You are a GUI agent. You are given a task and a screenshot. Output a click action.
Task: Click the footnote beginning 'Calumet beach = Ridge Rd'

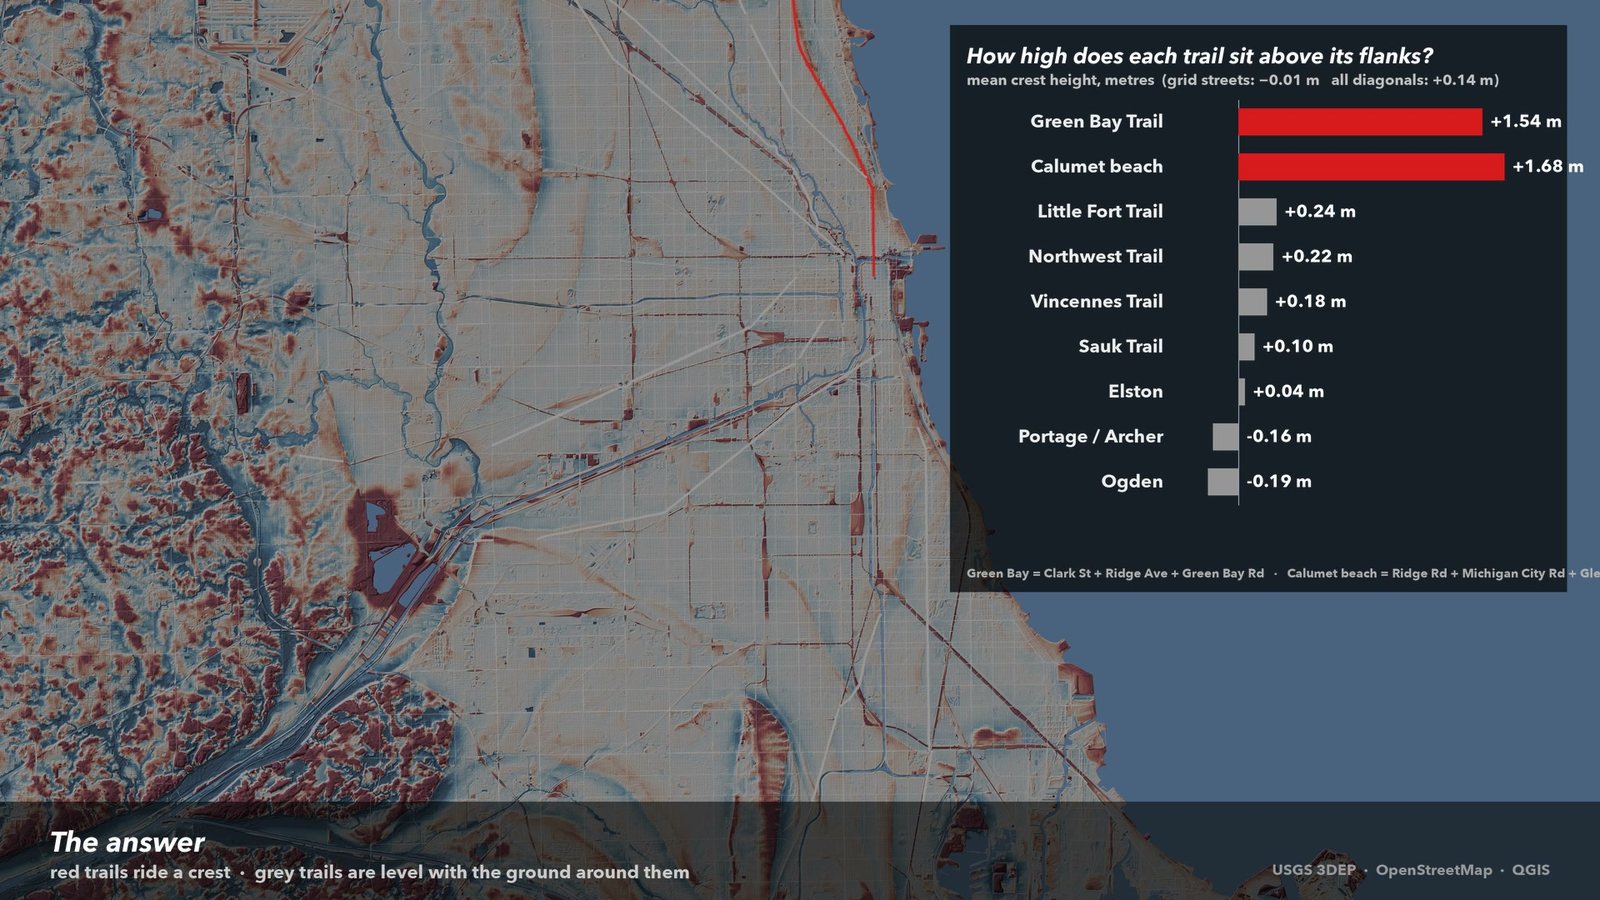(1443, 573)
